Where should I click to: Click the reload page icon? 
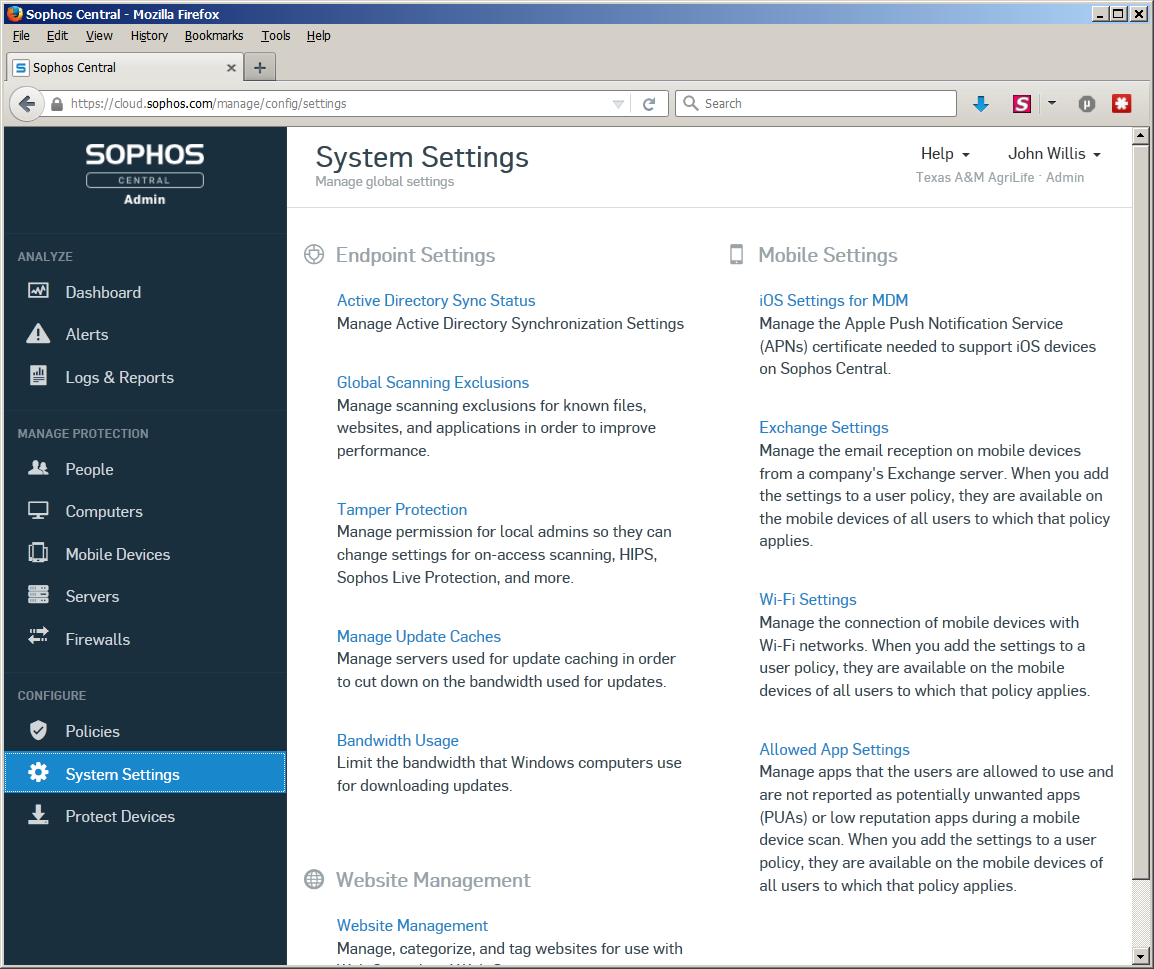coord(649,104)
